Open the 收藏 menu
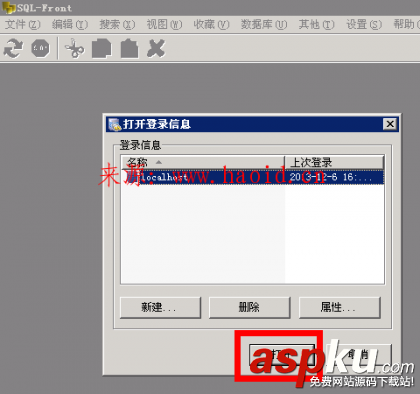 211,24
